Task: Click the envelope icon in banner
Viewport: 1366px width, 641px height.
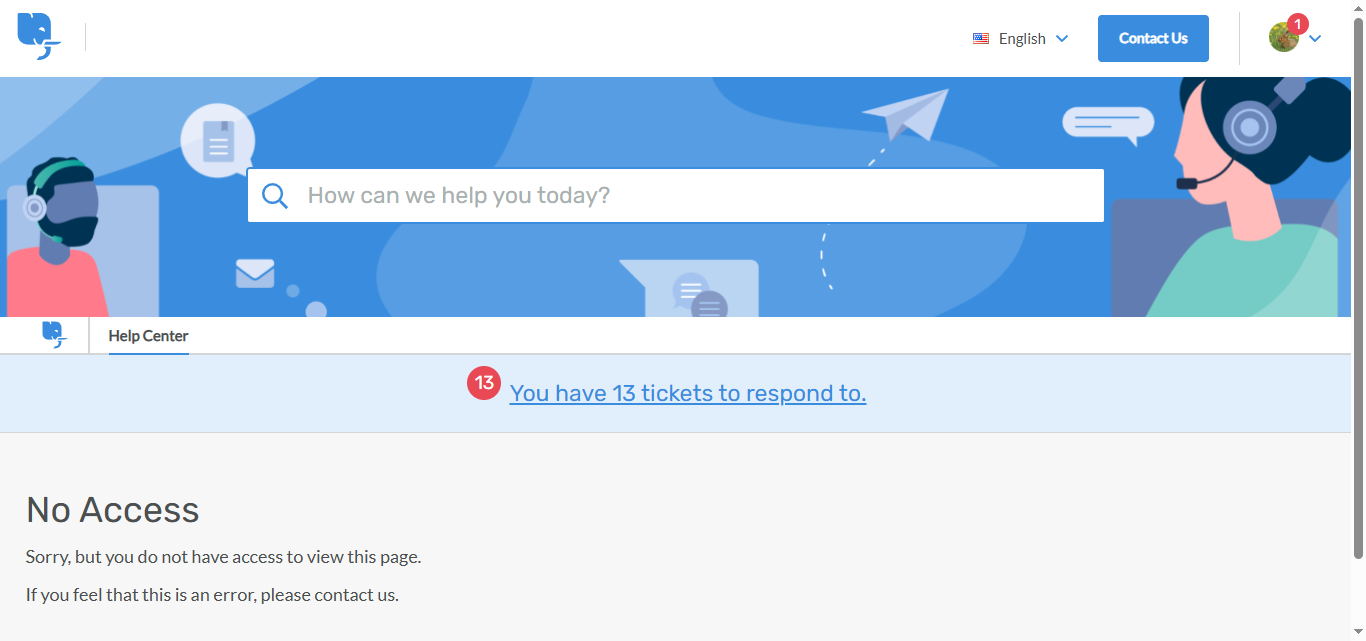Action: point(255,273)
